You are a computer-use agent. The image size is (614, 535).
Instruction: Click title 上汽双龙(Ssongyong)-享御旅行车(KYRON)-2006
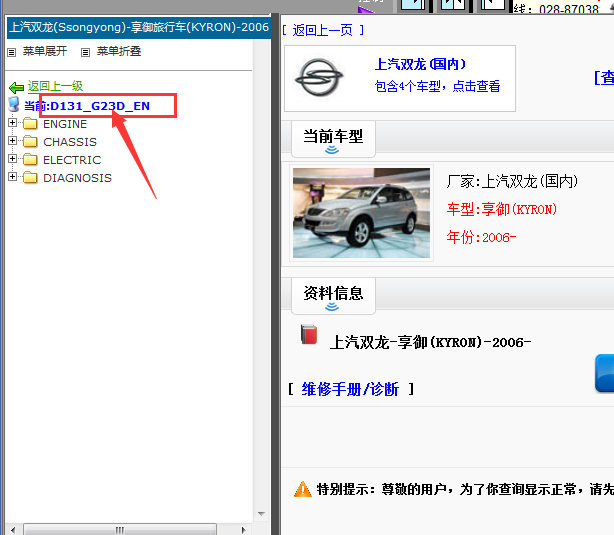coord(139,27)
